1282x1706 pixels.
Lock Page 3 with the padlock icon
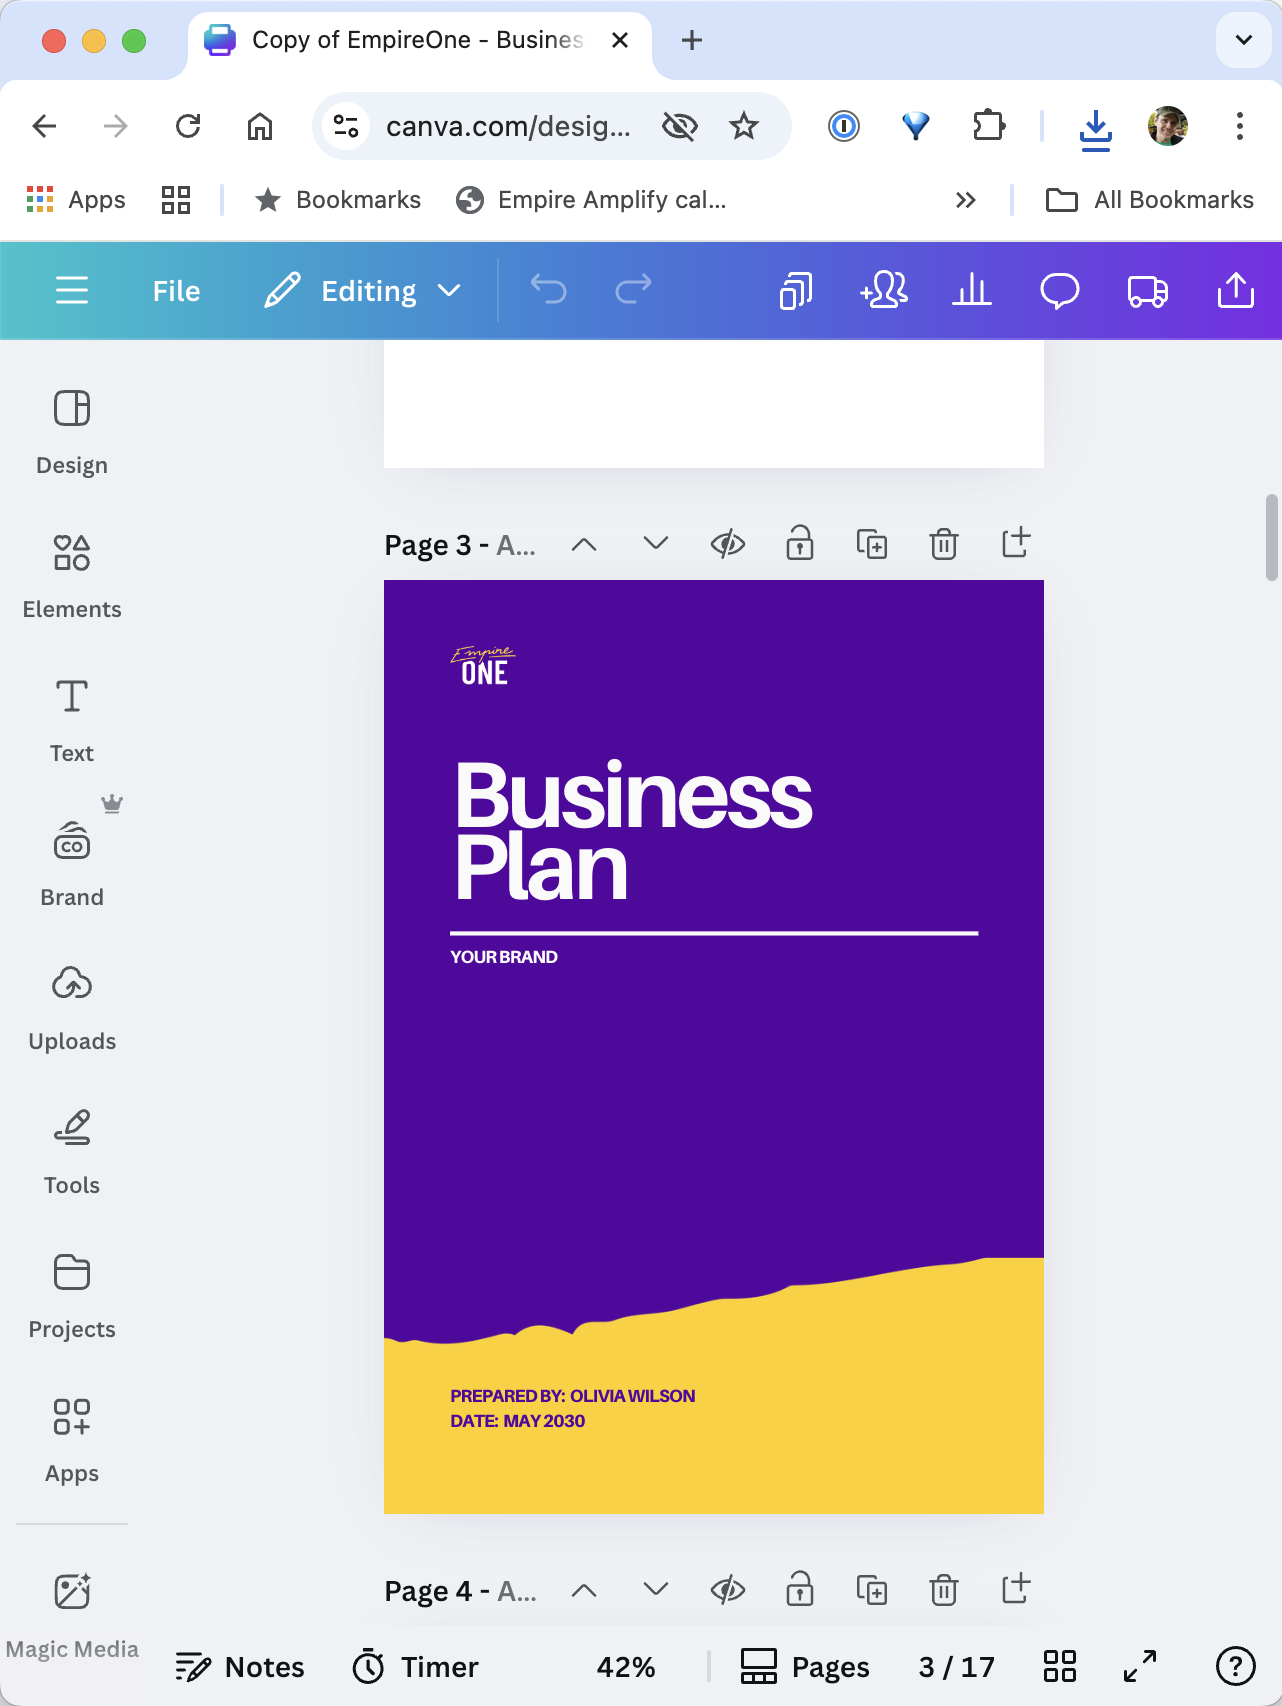pos(800,543)
